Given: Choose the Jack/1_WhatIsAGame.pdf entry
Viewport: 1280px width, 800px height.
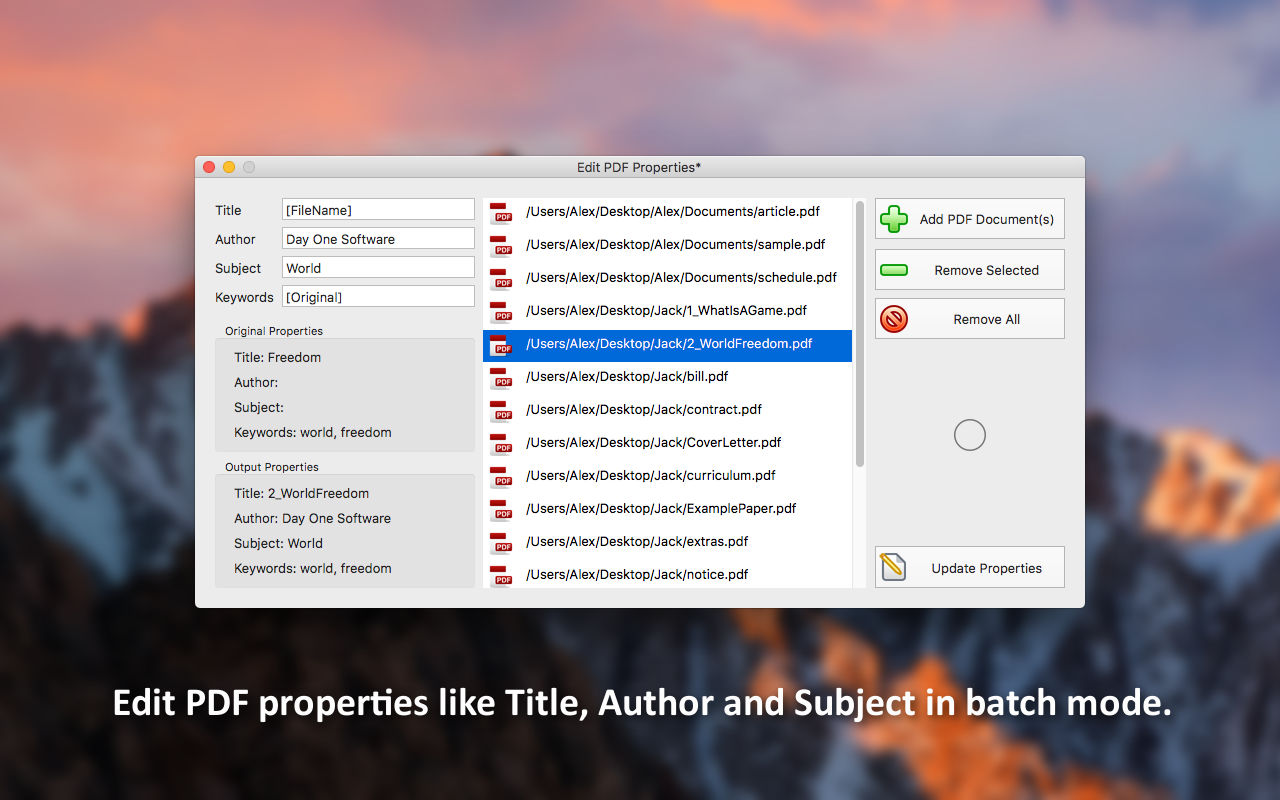Looking at the screenshot, I should pyautogui.click(x=667, y=311).
